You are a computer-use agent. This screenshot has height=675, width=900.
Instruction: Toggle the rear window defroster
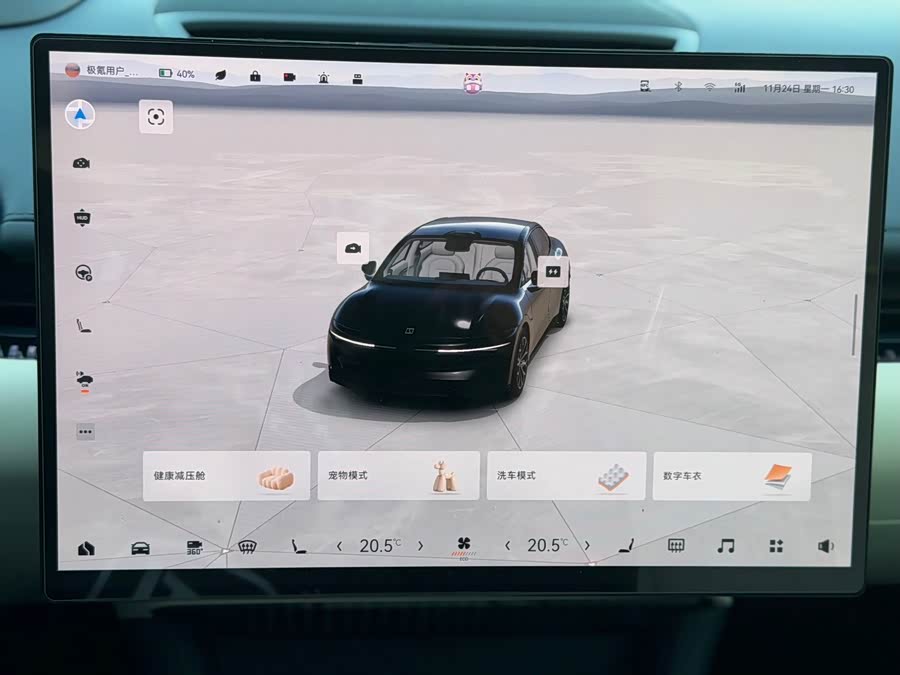click(x=676, y=545)
